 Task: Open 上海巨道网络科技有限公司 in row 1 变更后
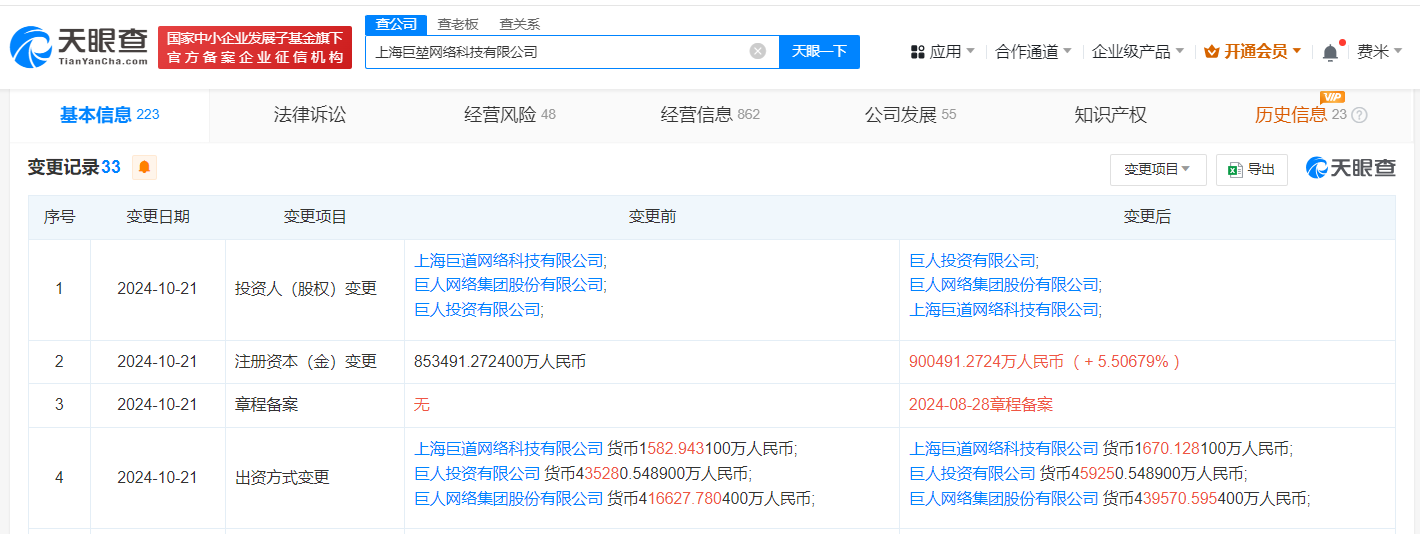1004,310
